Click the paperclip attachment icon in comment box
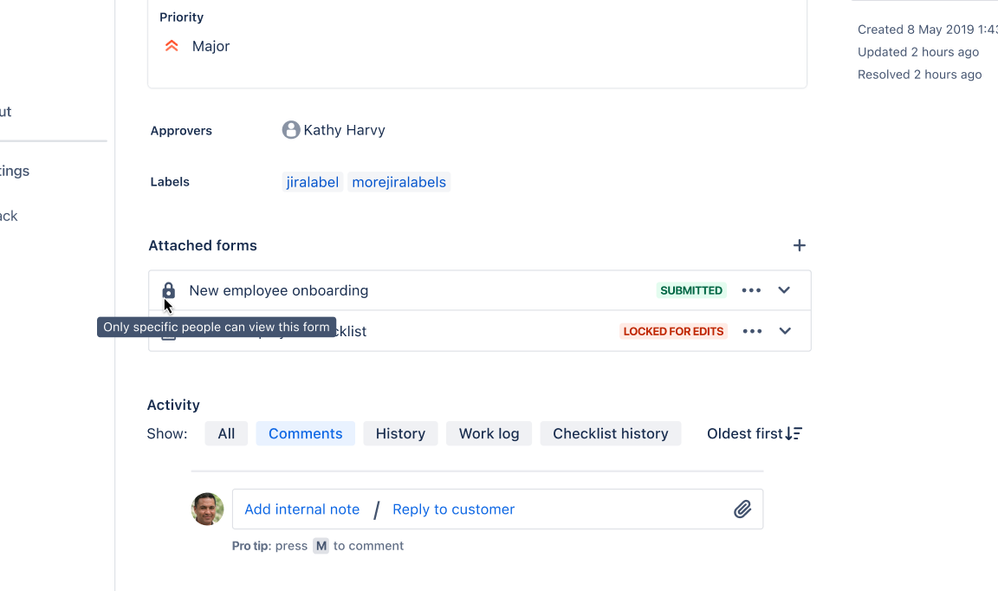This screenshot has height=591, width=998. tap(742, 509)
